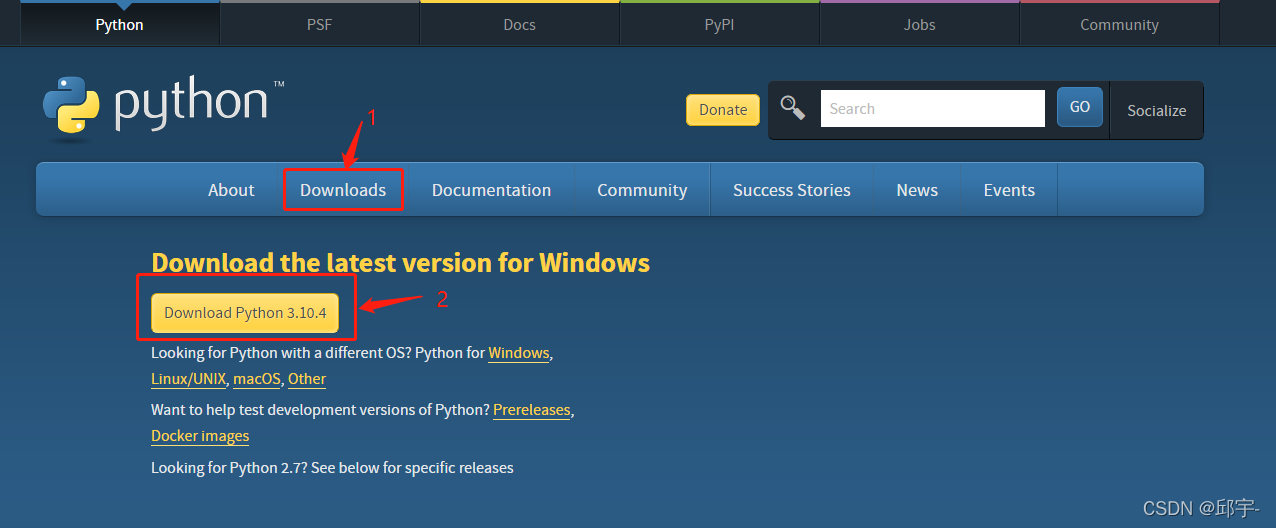This screenshot has width=1276, height=528.
Task: Click the Donate button
Action: pos(723,110)
